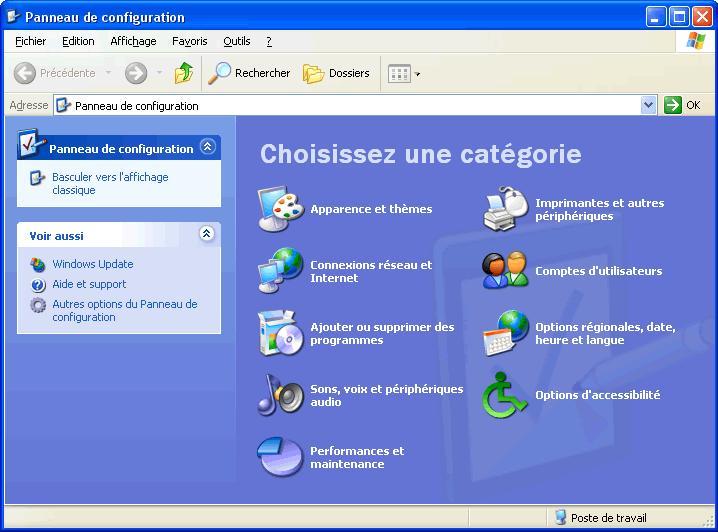Click Performances et maintenance text link
718x532 pixels.
(x=357, y=457)
